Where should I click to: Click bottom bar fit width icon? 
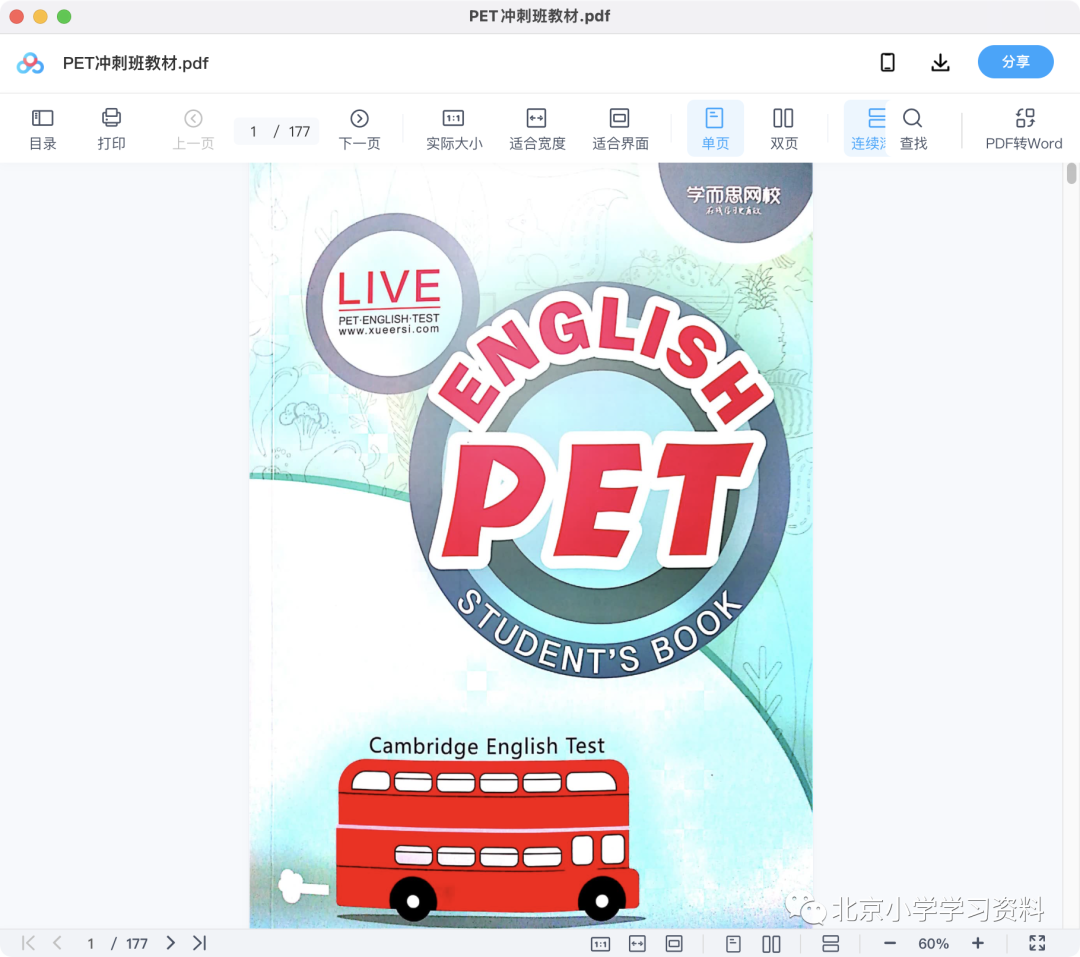click(638, 944)
